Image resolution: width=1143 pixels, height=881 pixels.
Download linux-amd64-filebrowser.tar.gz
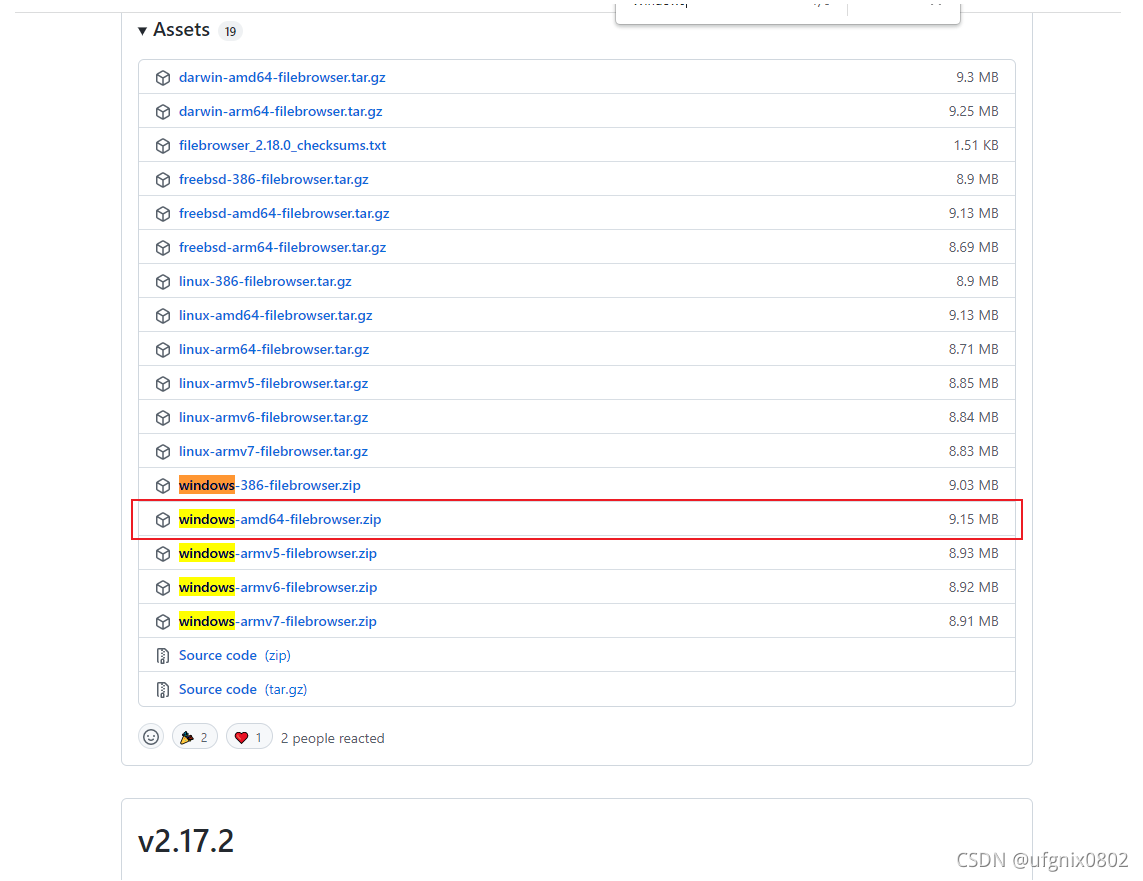276,316
